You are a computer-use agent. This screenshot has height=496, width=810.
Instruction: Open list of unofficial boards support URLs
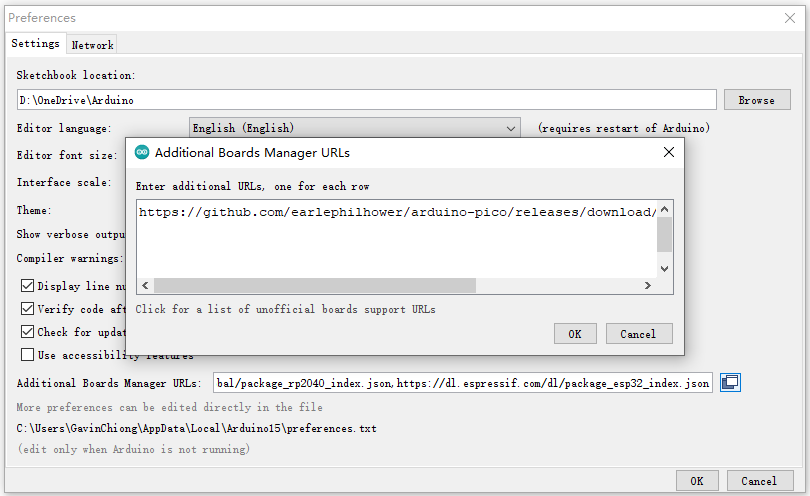click(285, 309)
